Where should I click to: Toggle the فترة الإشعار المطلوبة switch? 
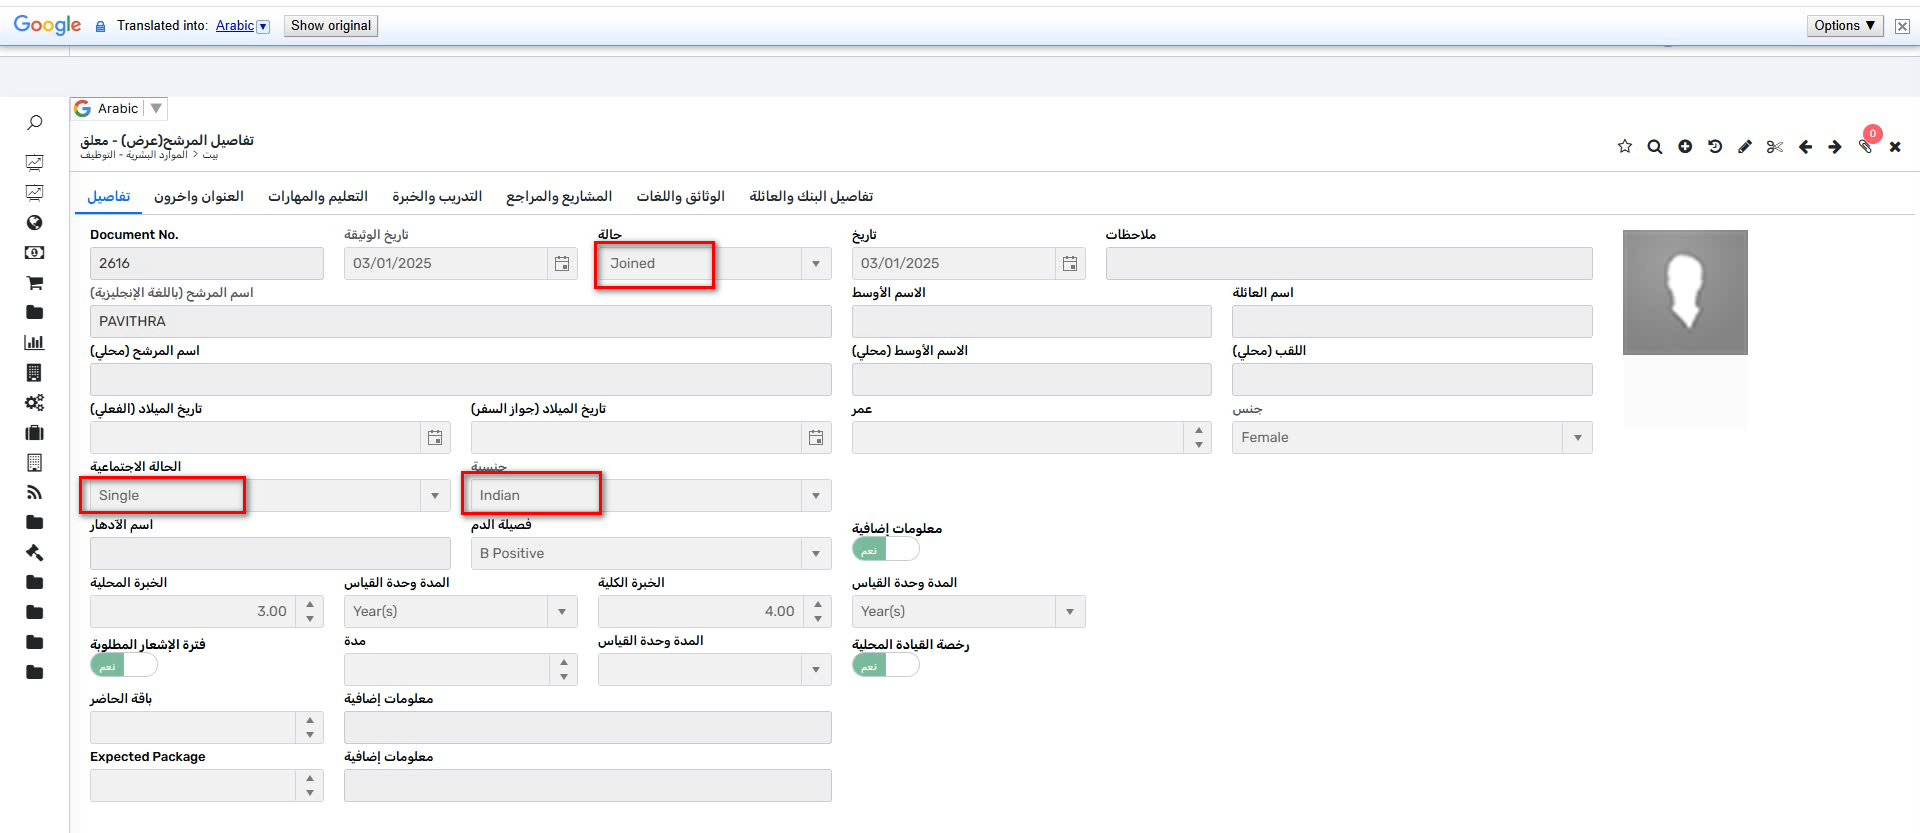point(123,666)
